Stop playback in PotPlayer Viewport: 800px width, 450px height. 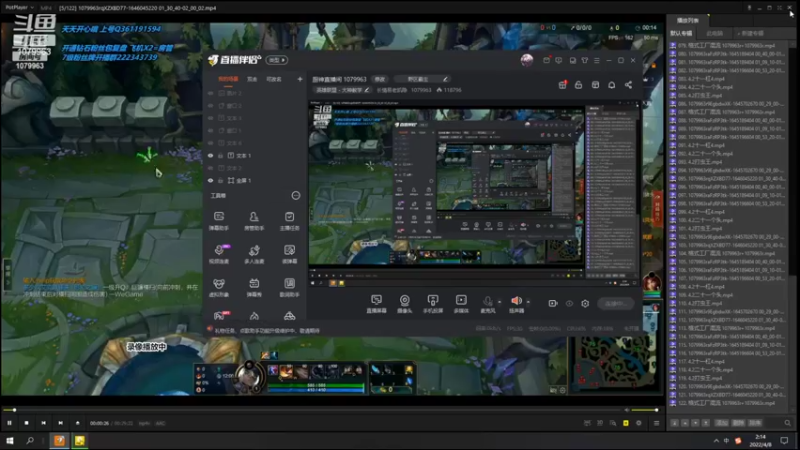point(27,423)
